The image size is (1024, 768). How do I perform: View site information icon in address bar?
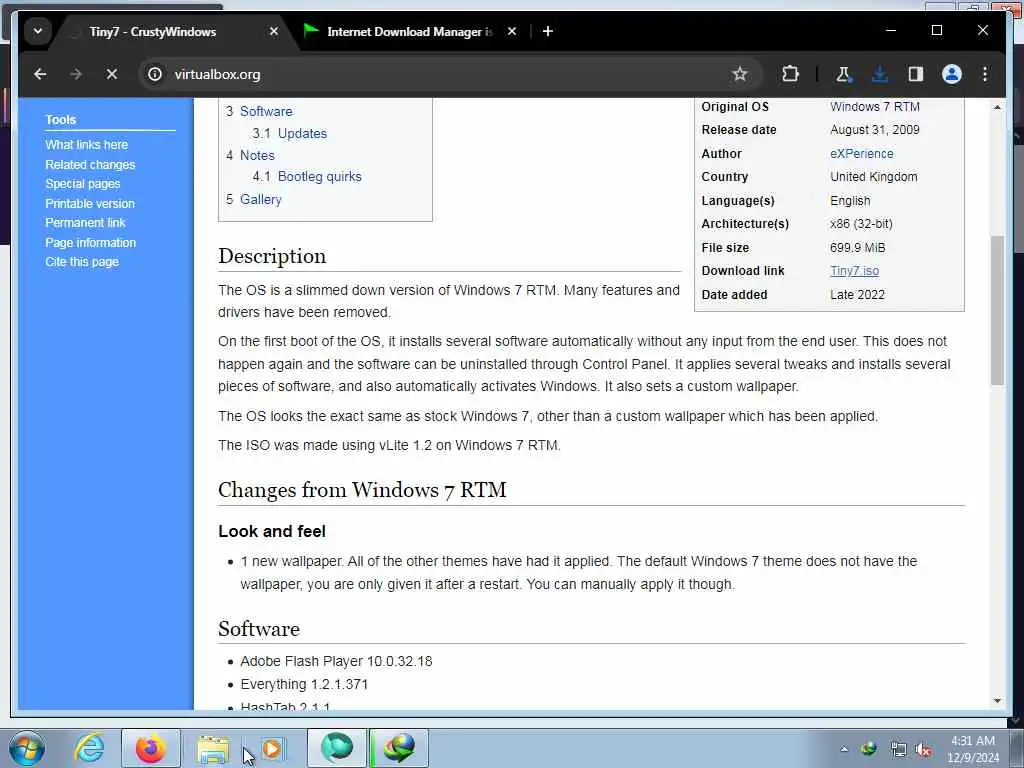(155, 74)
